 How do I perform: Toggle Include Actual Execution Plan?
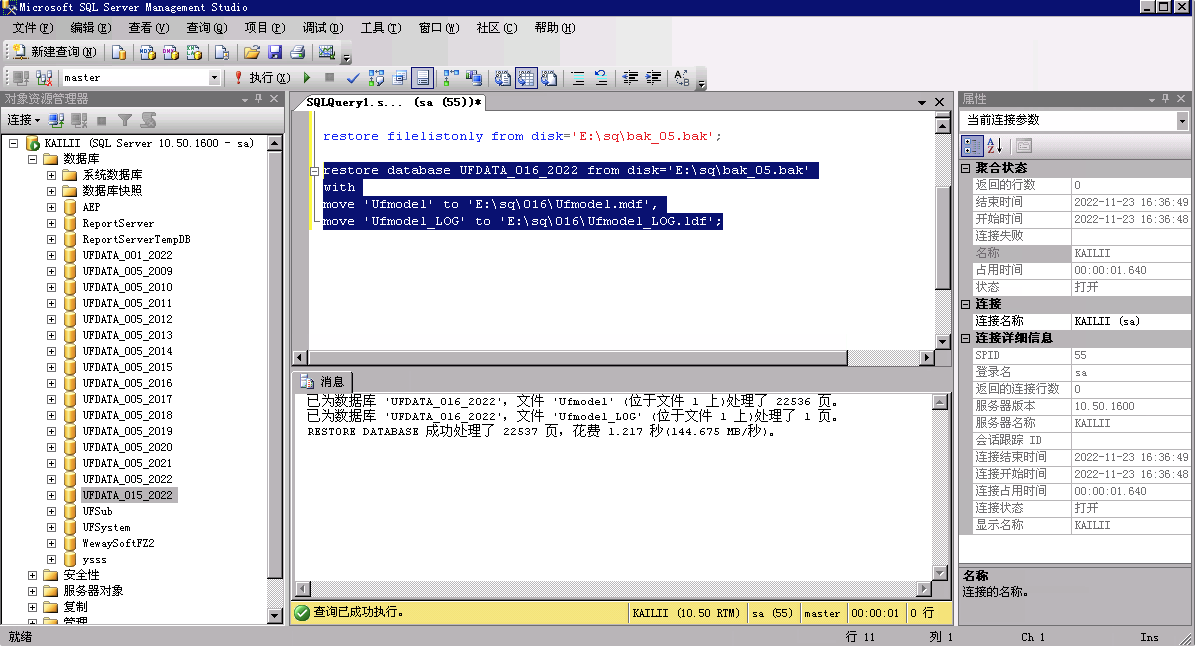point(450,78)
